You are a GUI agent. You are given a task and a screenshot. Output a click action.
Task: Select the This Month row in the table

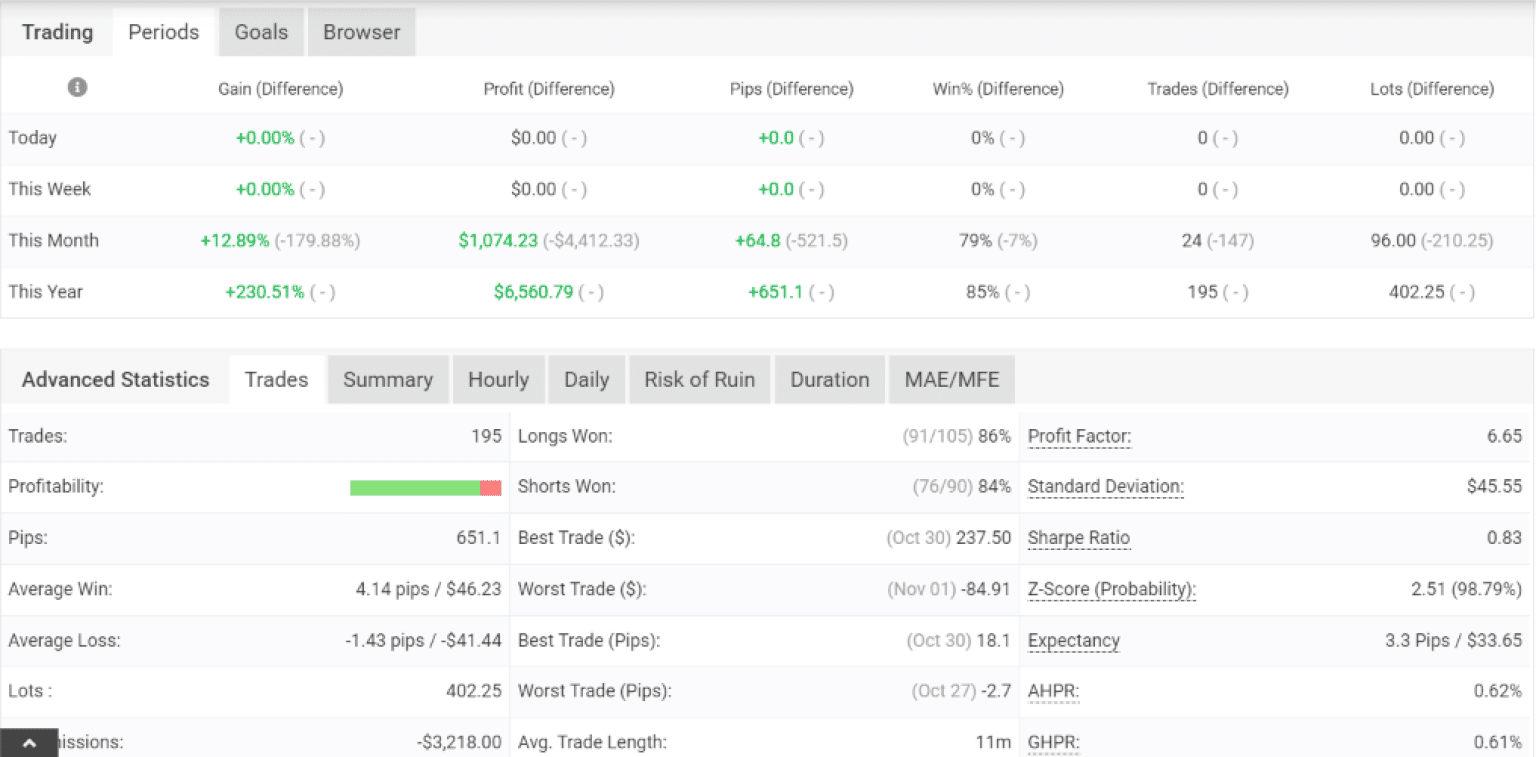click(x=54, y=240)
